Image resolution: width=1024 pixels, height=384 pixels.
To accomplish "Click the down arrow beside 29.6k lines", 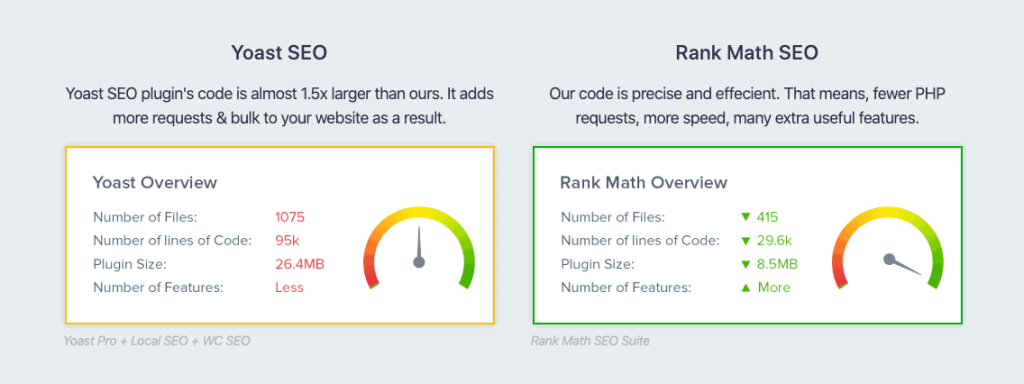I will [745, 241].
